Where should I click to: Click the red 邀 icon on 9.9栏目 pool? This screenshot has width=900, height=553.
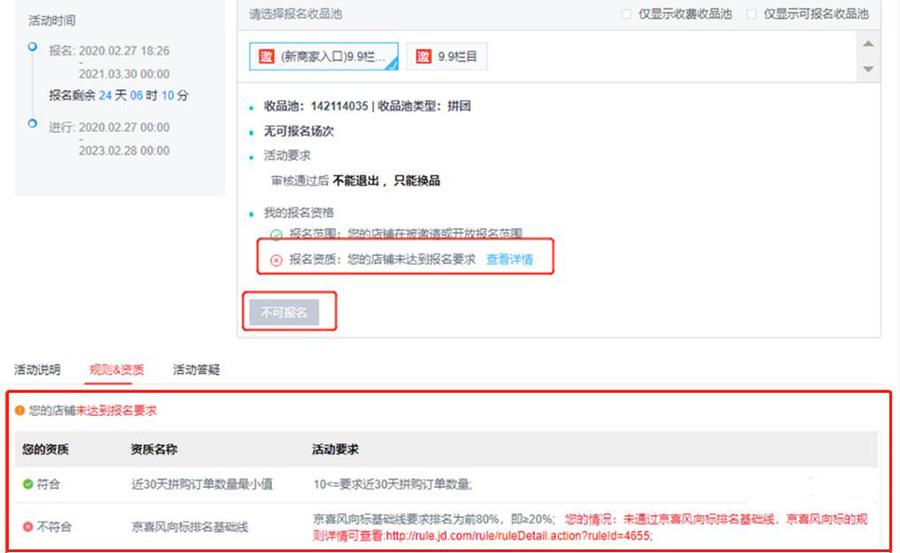(x=424, y=57)
